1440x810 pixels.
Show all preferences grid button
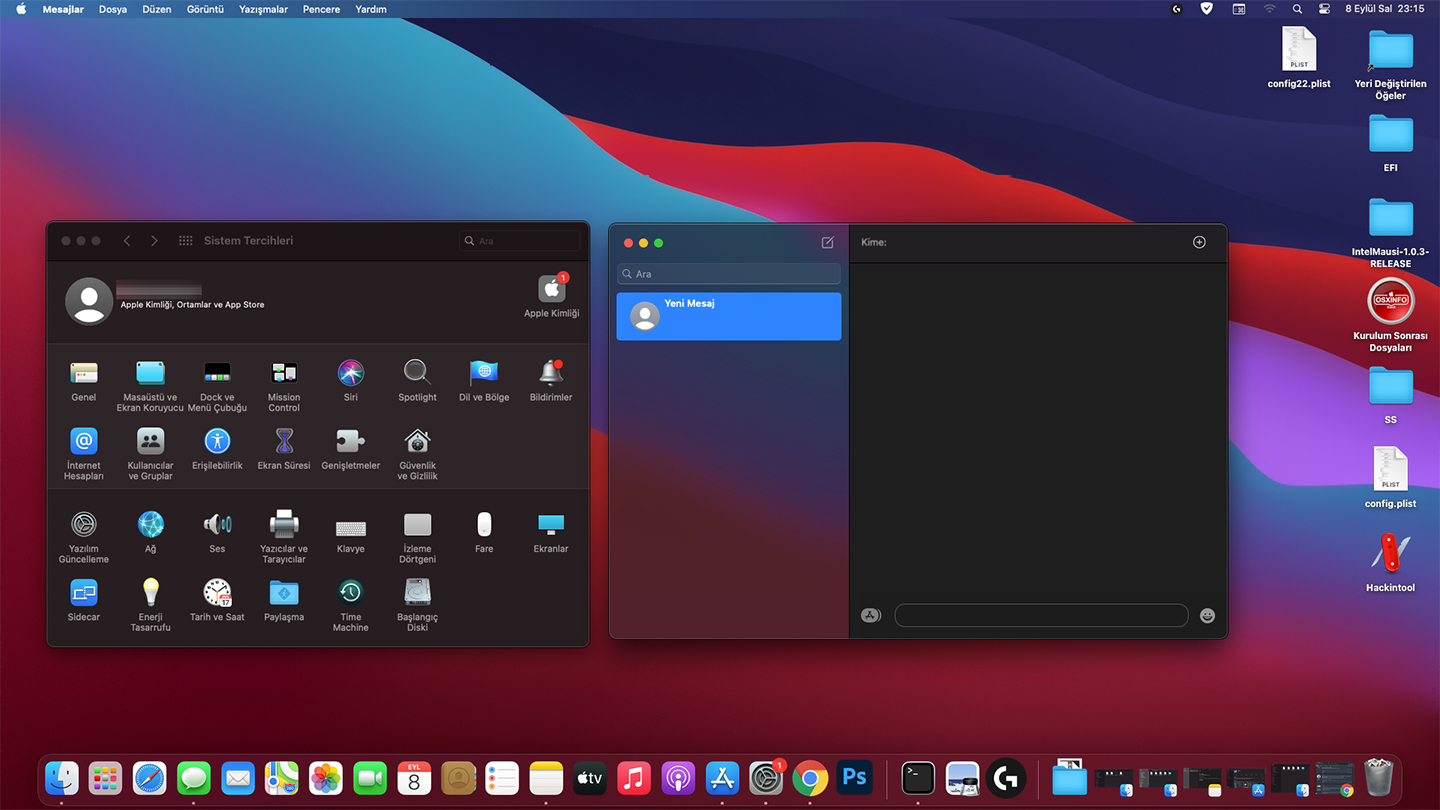tap(185, 241)
